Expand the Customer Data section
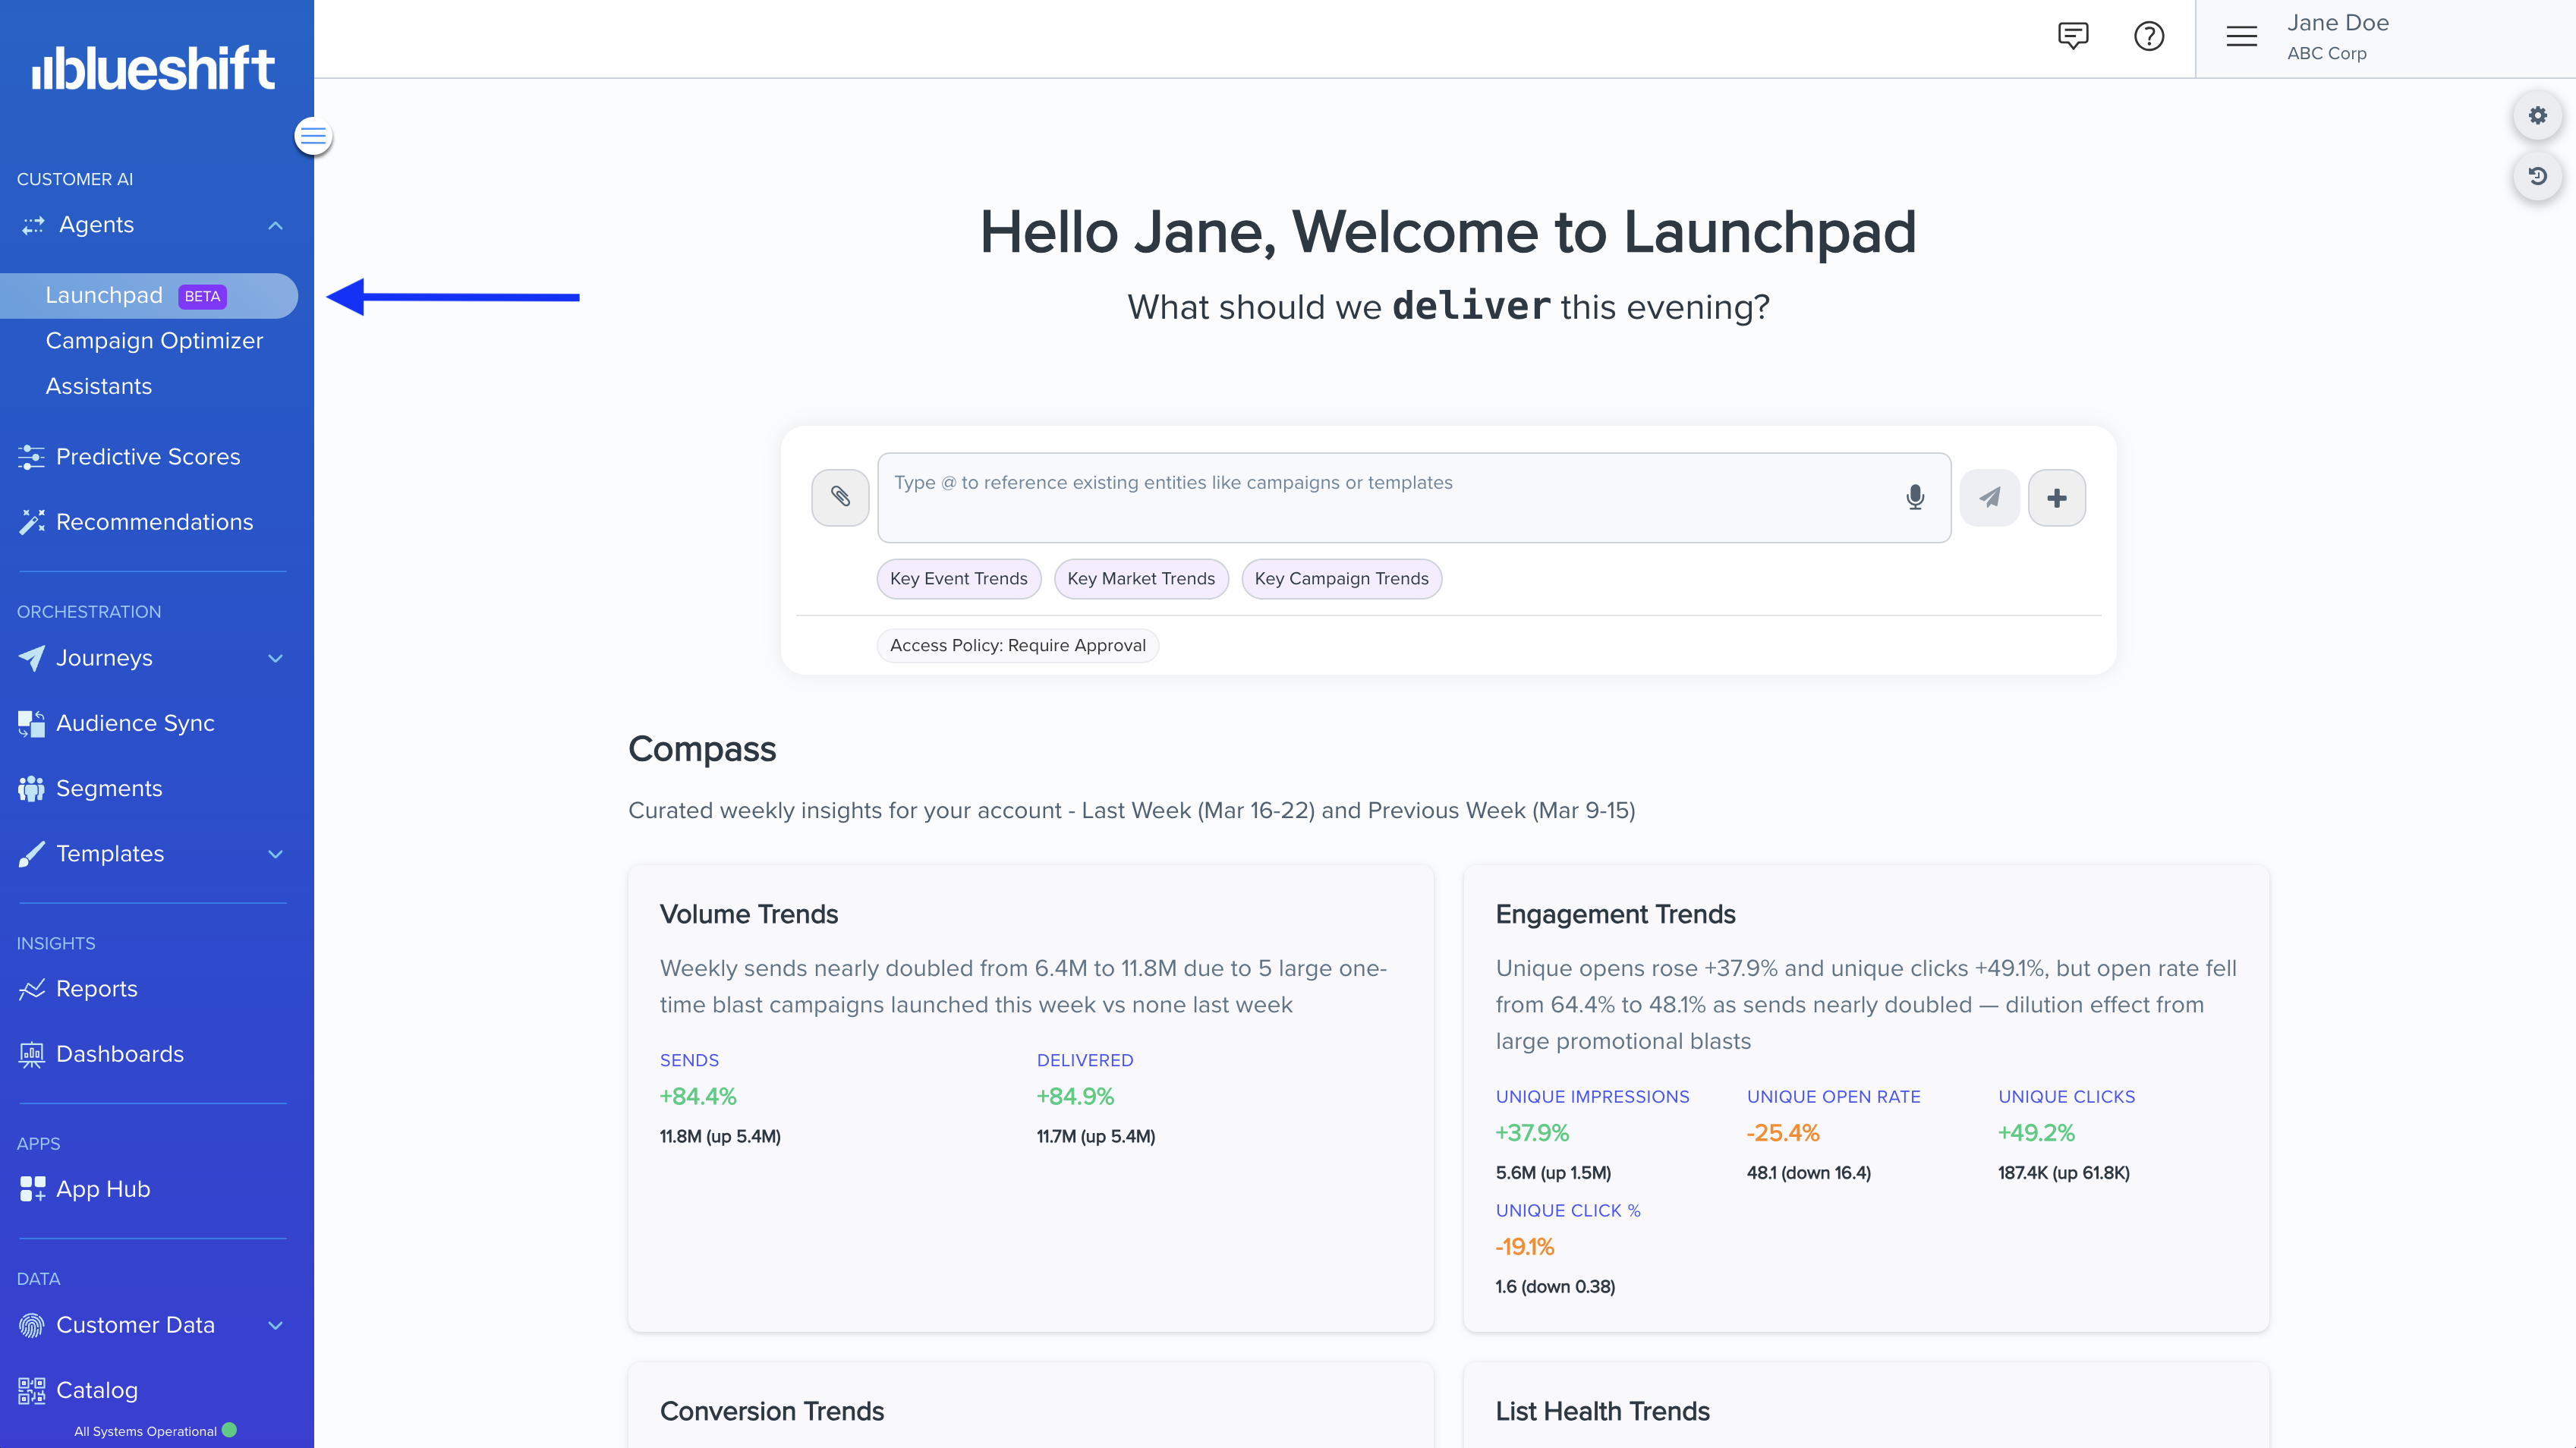The height and width of the screenshot is (1448, 2576). [x=276, y=1325]
